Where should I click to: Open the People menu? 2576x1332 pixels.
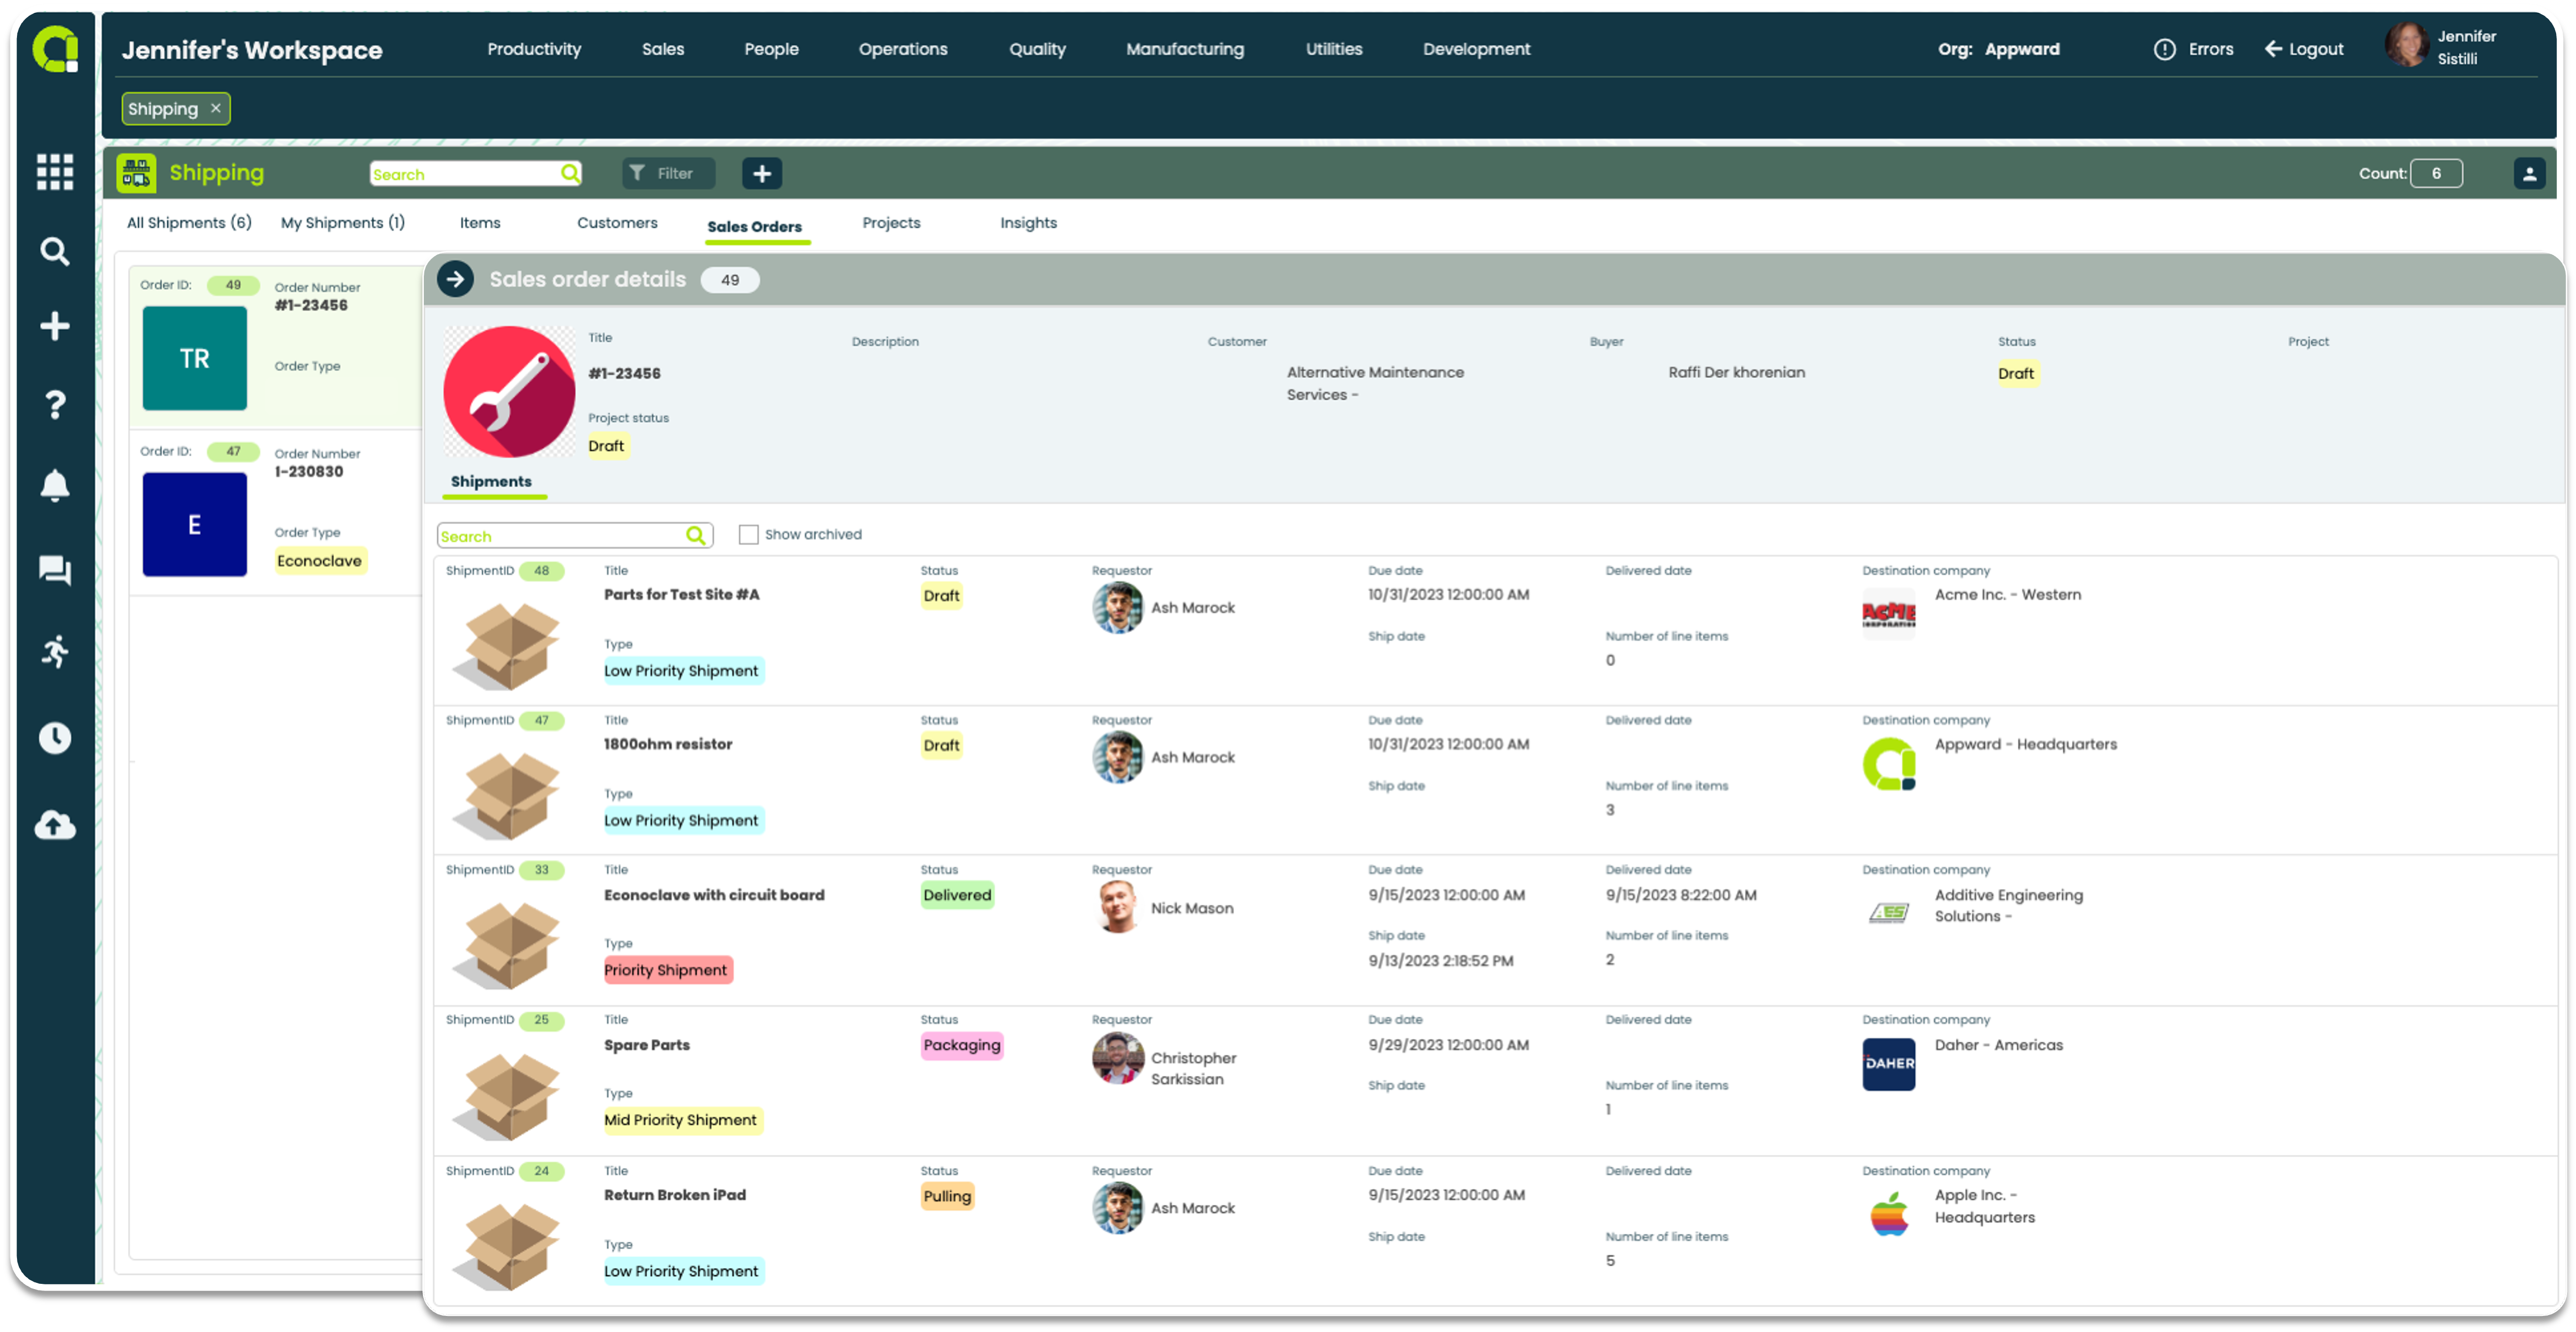(x=771, y=49)
